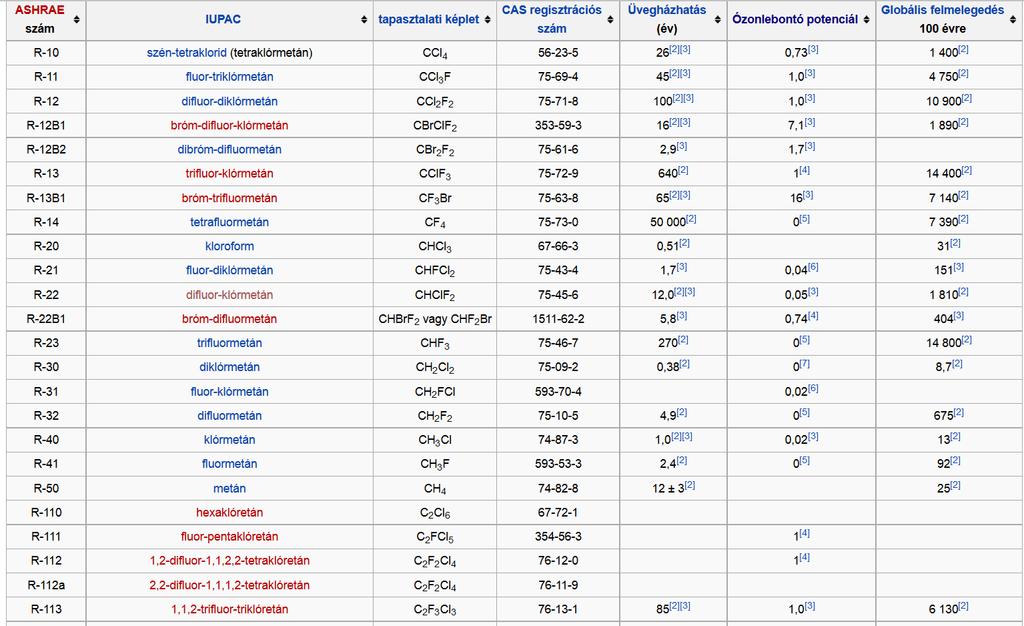Sort by CAS regisztrációs szám arrows
The height and width of the screenshot is (626, 1024).
click(610, 20)
